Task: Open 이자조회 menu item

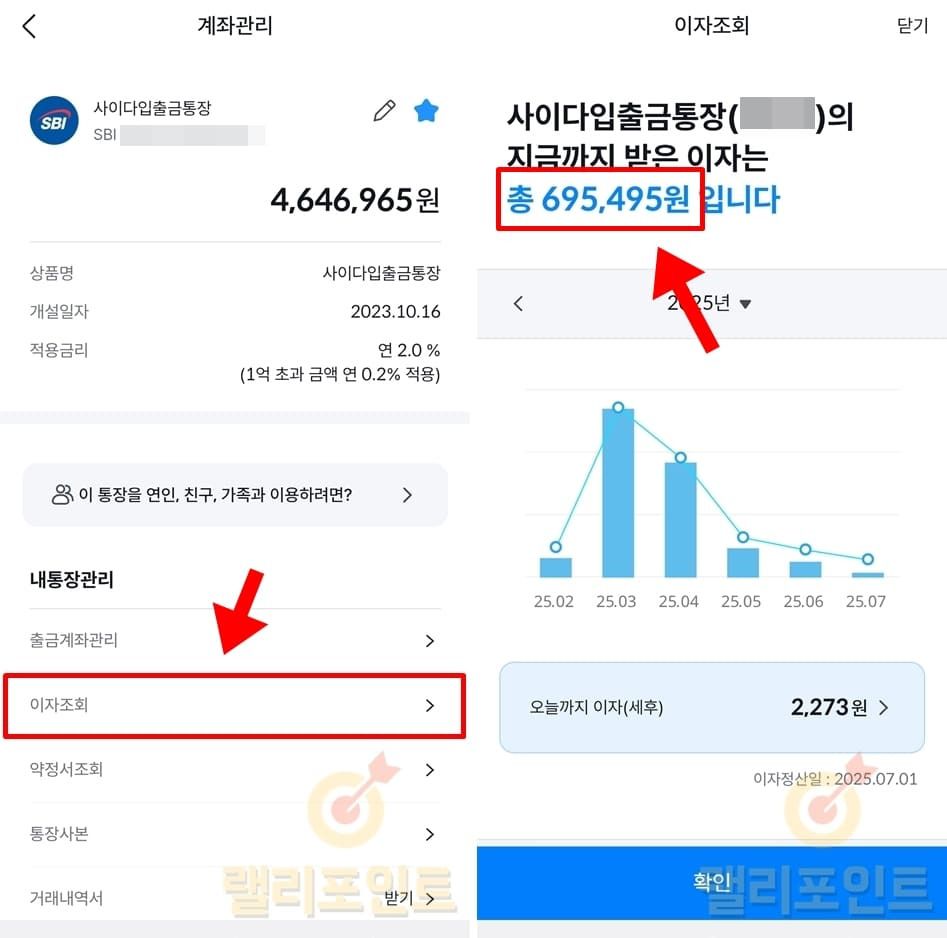Action: (x=235, y=705)
